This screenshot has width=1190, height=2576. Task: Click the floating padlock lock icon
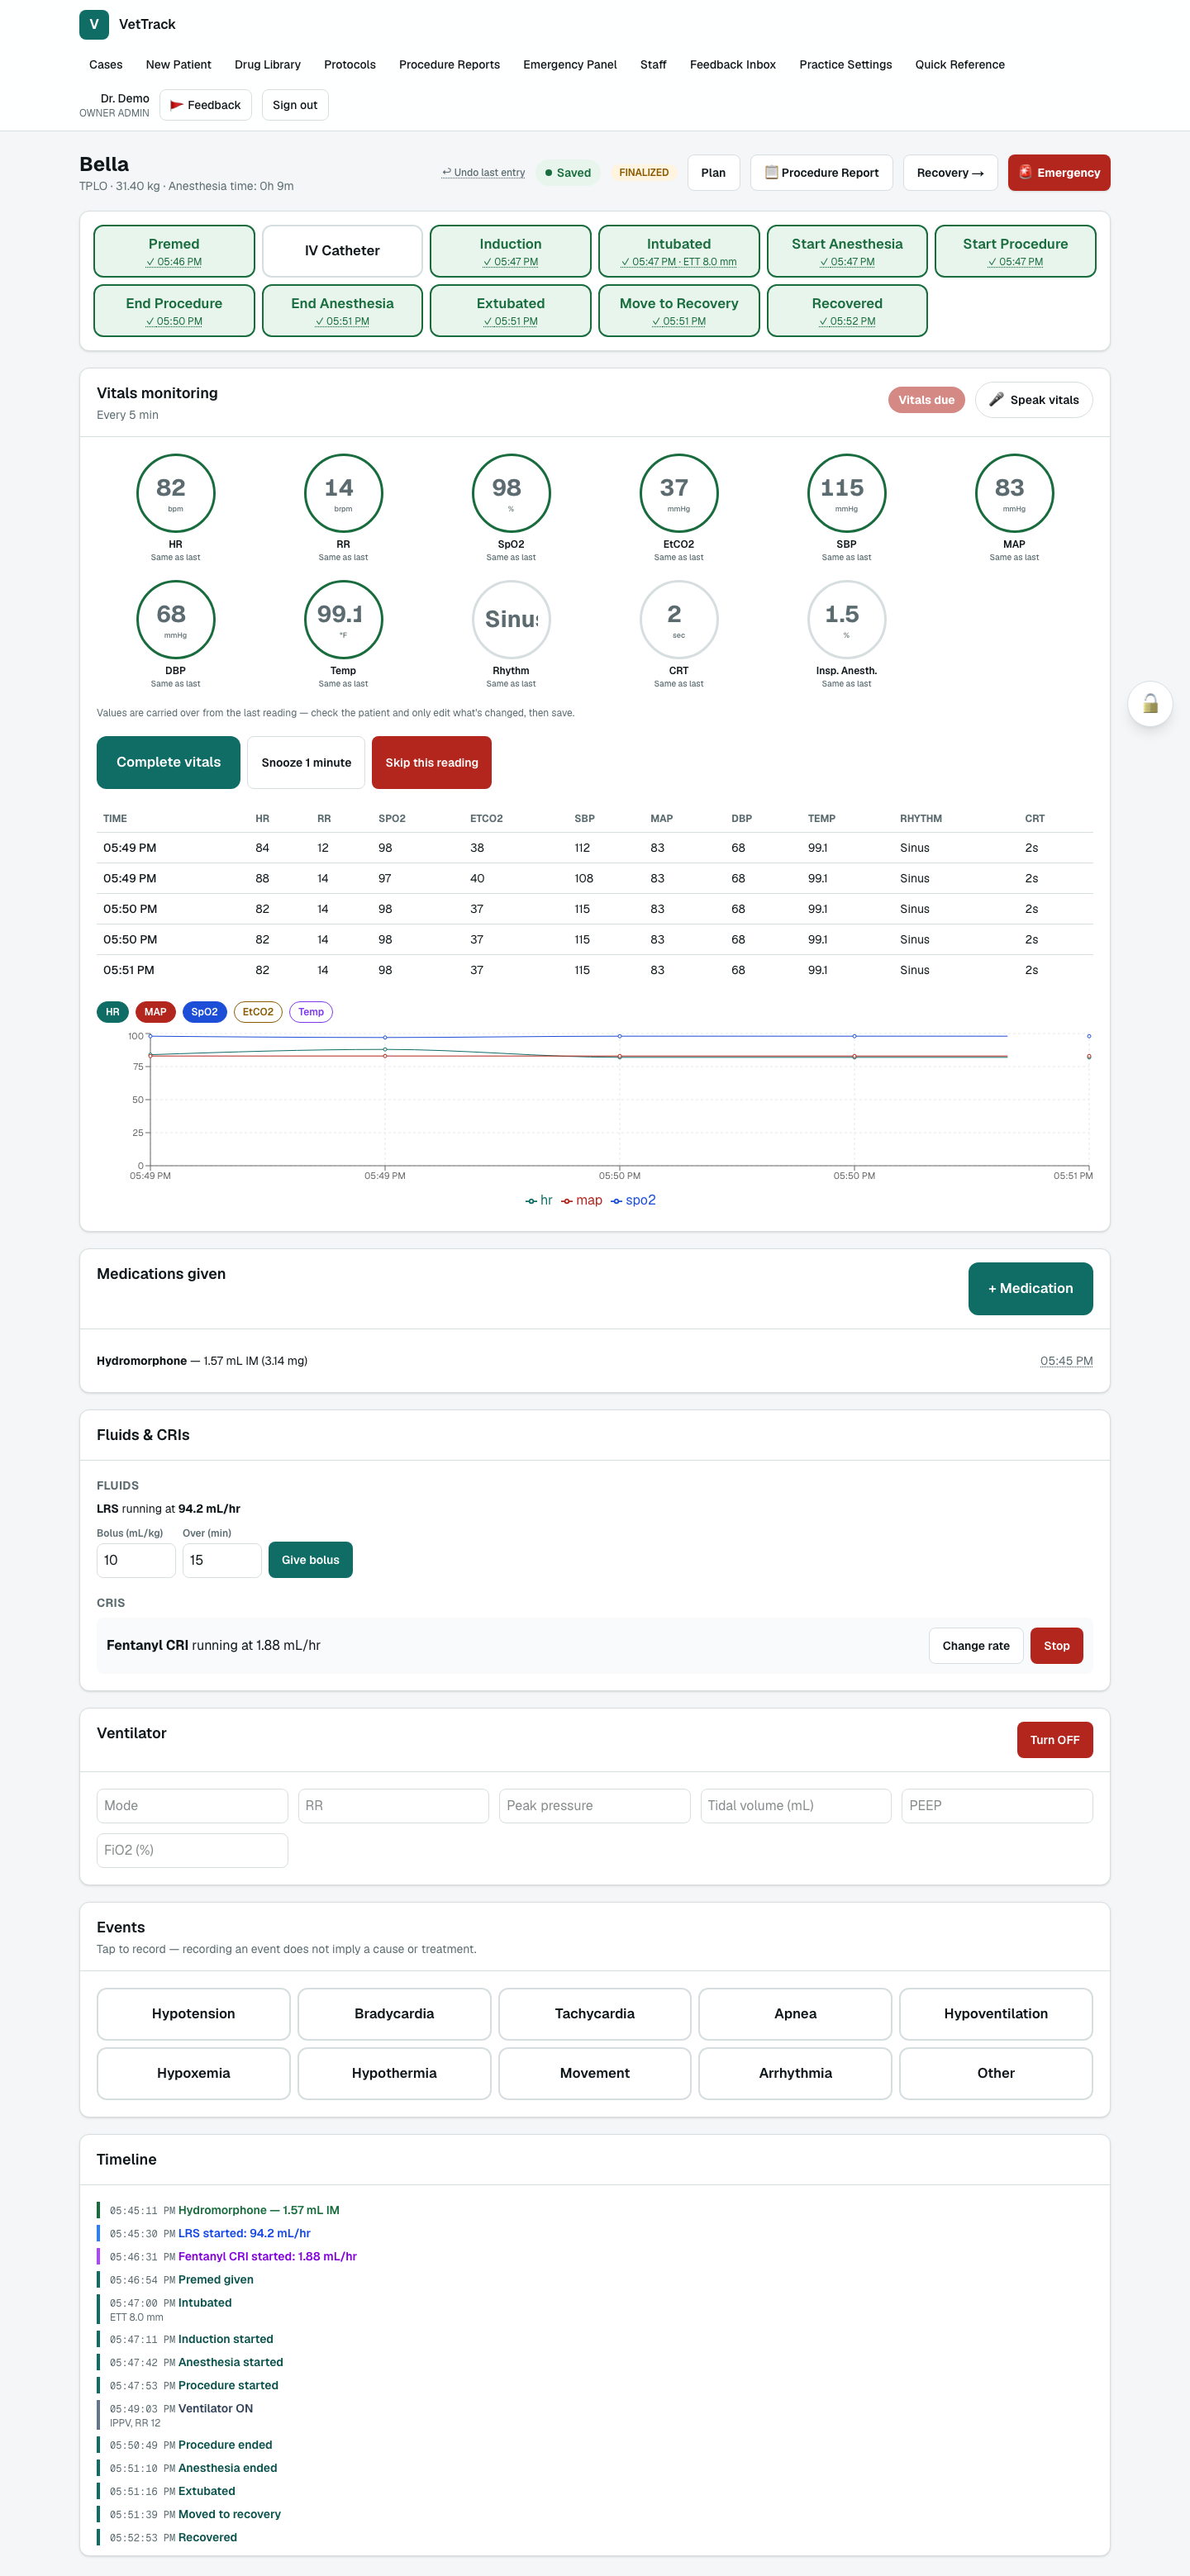click(x=1150, y=704)
